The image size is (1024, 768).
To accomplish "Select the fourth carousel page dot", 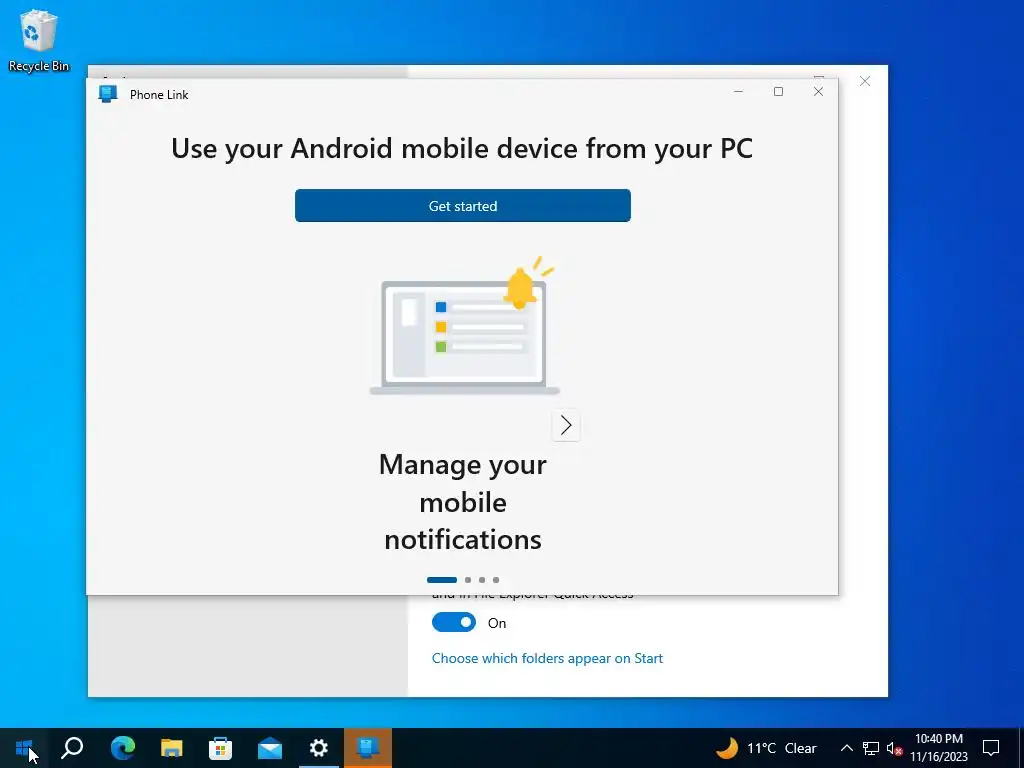I will pos(496,580).
